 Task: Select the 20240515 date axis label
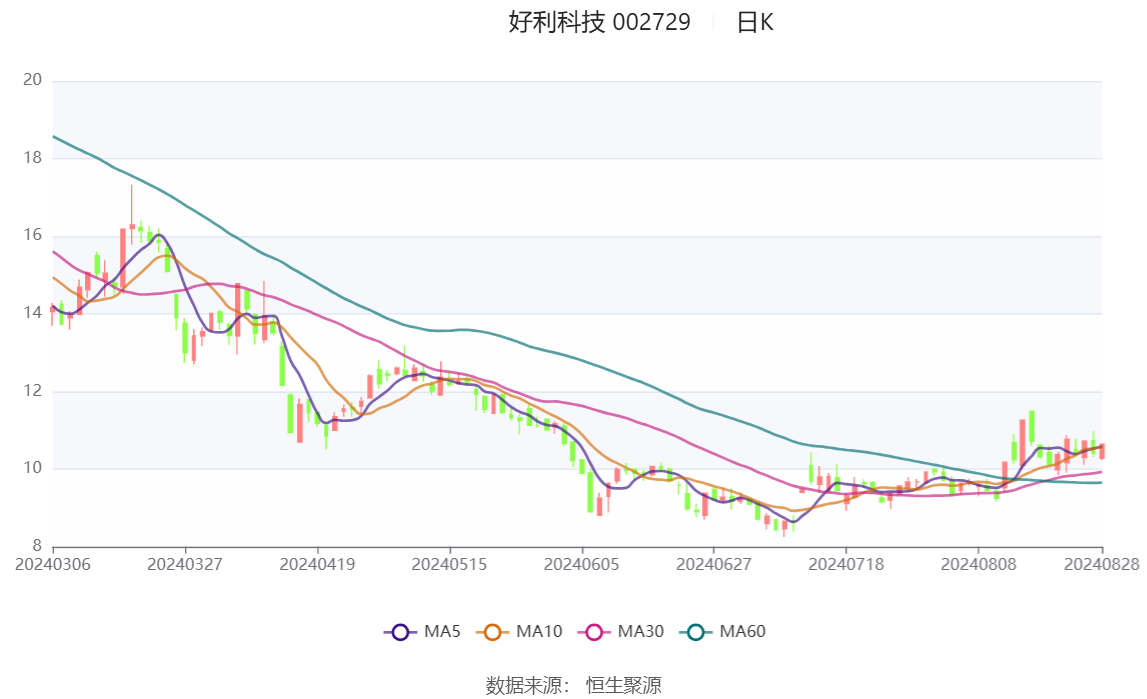[450, 564]
